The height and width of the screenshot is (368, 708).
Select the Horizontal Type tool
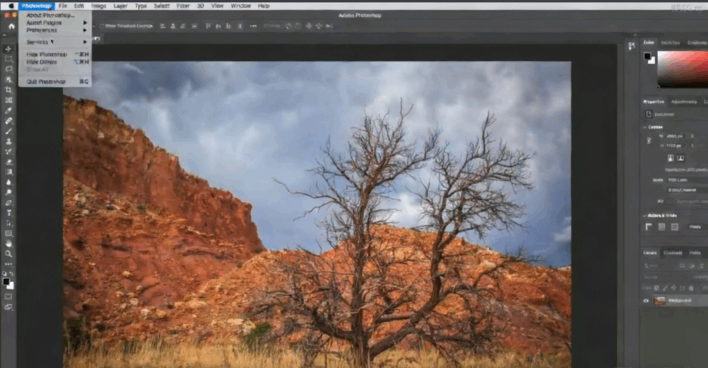coord(8,213)
